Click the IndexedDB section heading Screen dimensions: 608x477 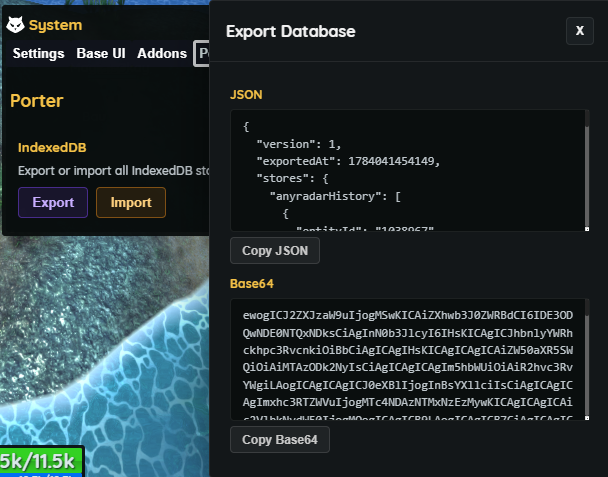[52, 147]
